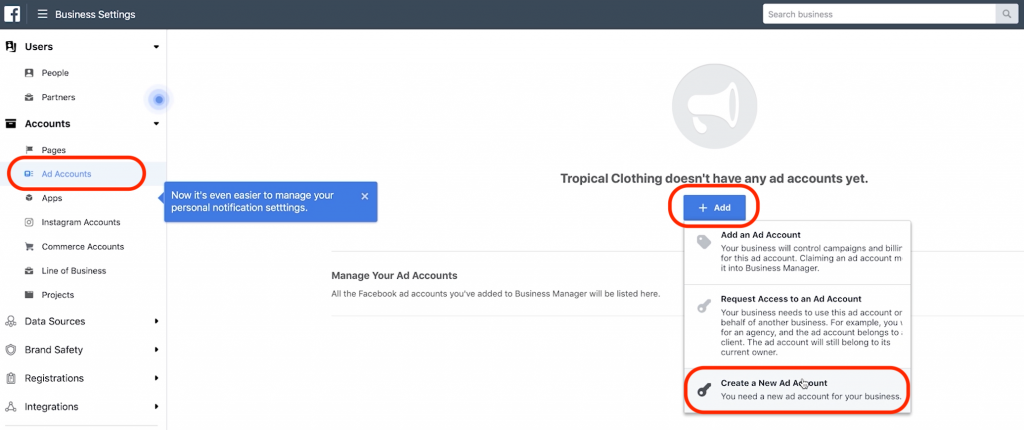Click the Instagram Accounts camera icon
This screenshot has width=1024, height=430.
pos(29,222)
